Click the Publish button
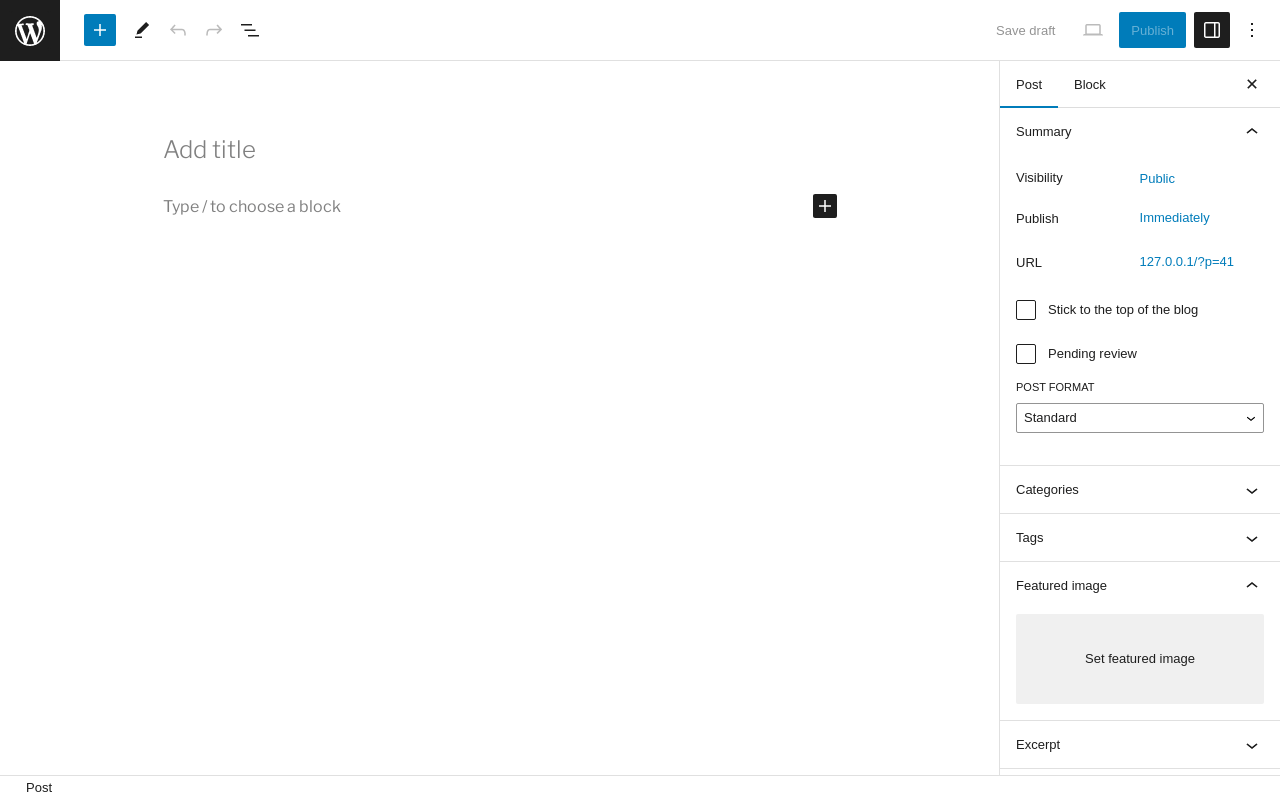 [x=1152, y=30]
